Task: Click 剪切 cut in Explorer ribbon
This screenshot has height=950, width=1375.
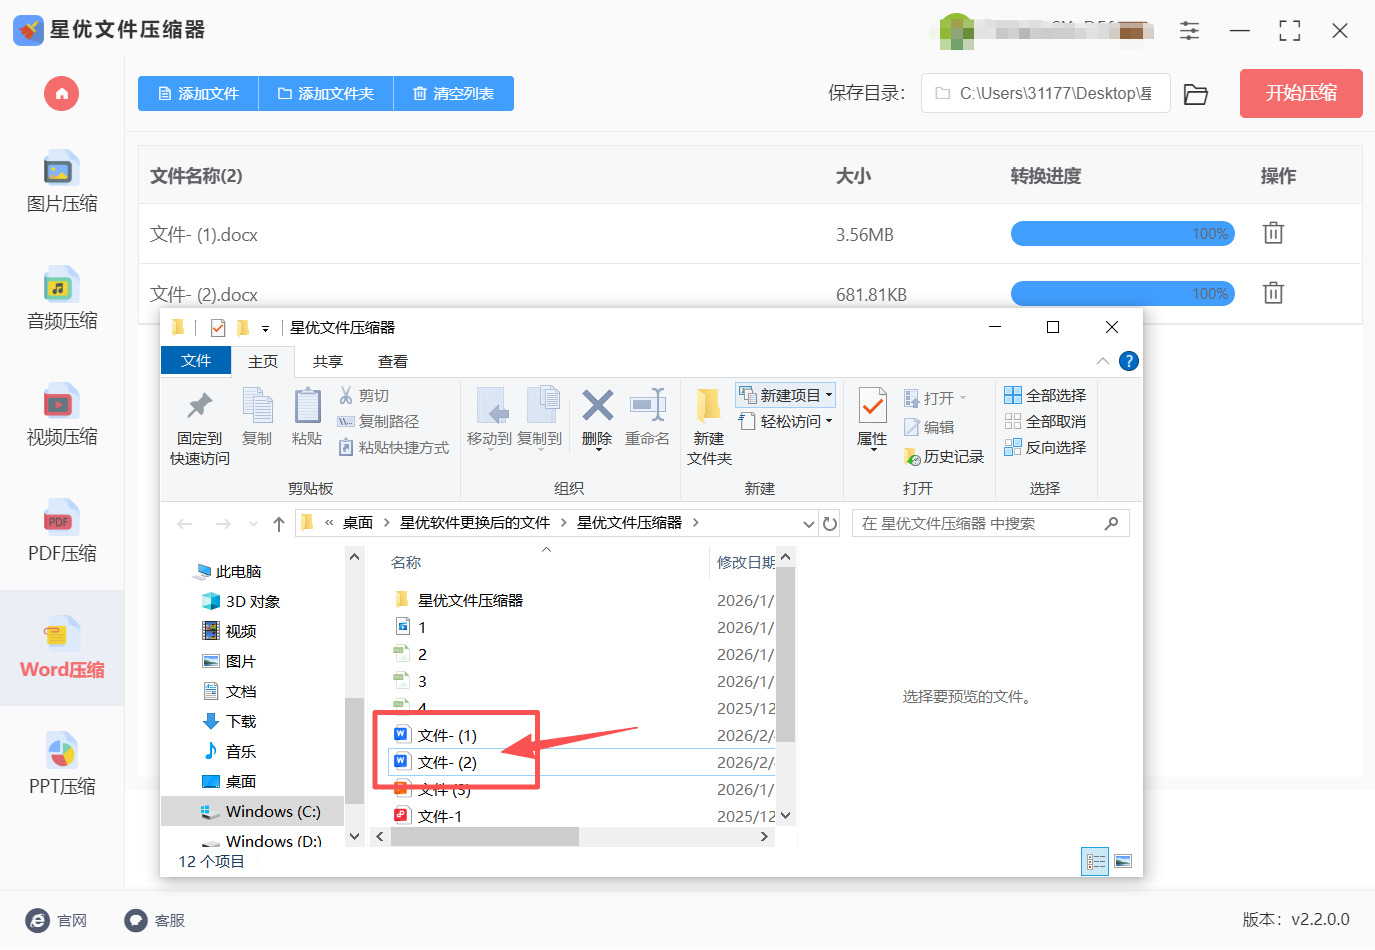Action: tap(364, 396)
